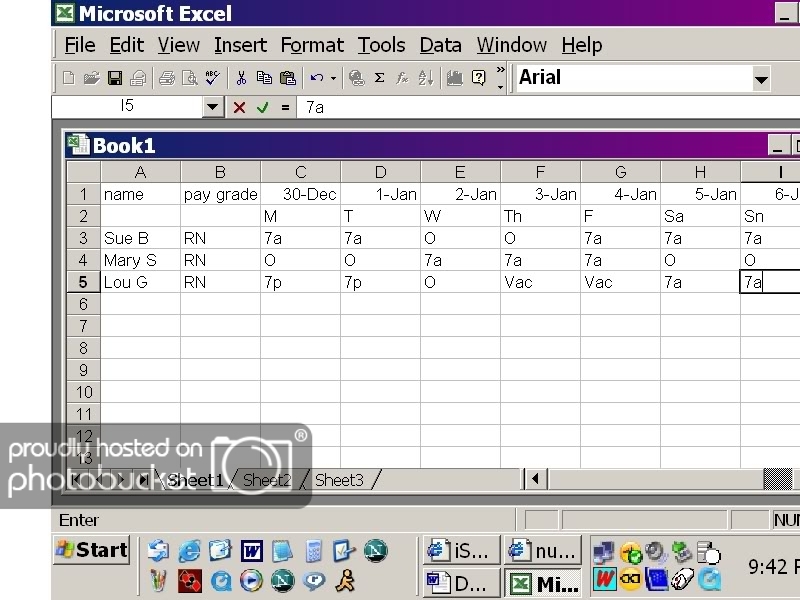Click the Edit Formula equals button
This screenshot has width=800, height=600.
pos(285,108)
